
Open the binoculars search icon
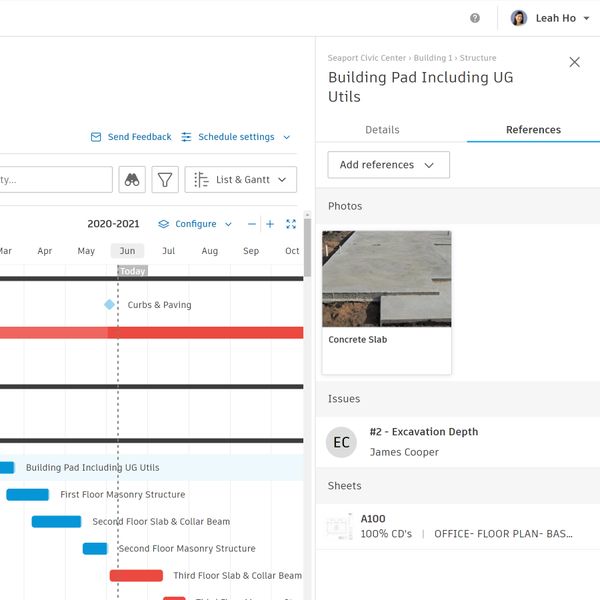132,180
